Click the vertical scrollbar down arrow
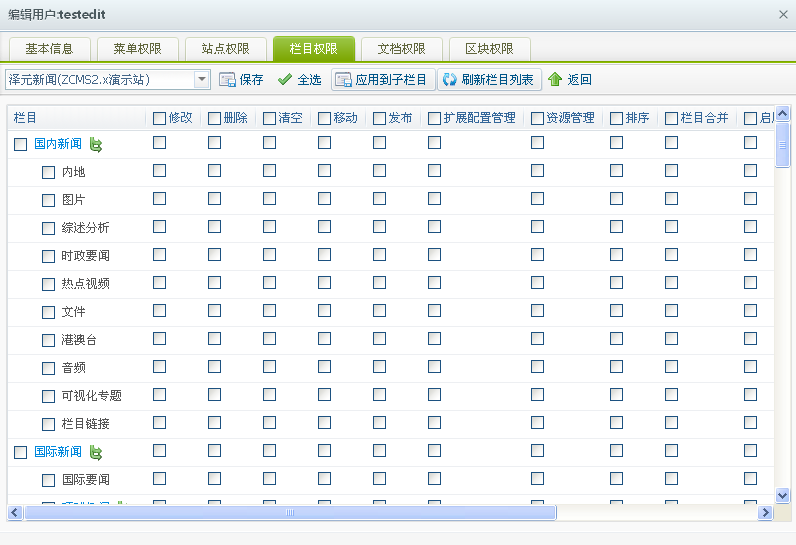 [x=783, y=495]
